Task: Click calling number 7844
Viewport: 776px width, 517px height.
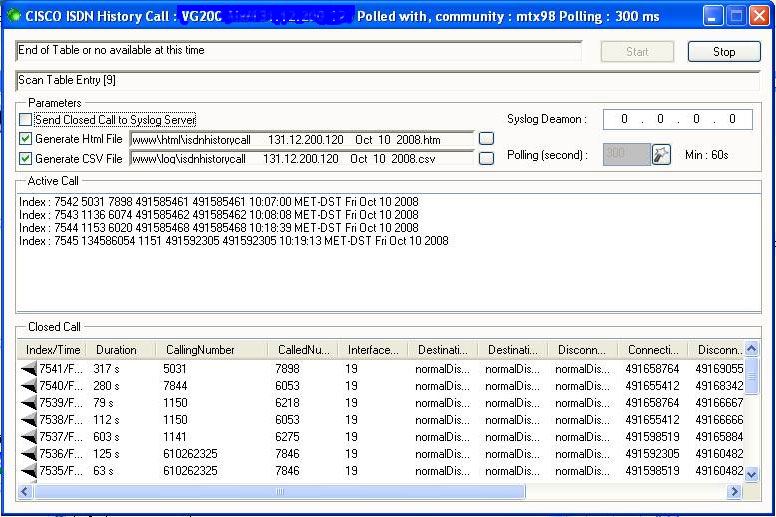Action: coord(175,386)
